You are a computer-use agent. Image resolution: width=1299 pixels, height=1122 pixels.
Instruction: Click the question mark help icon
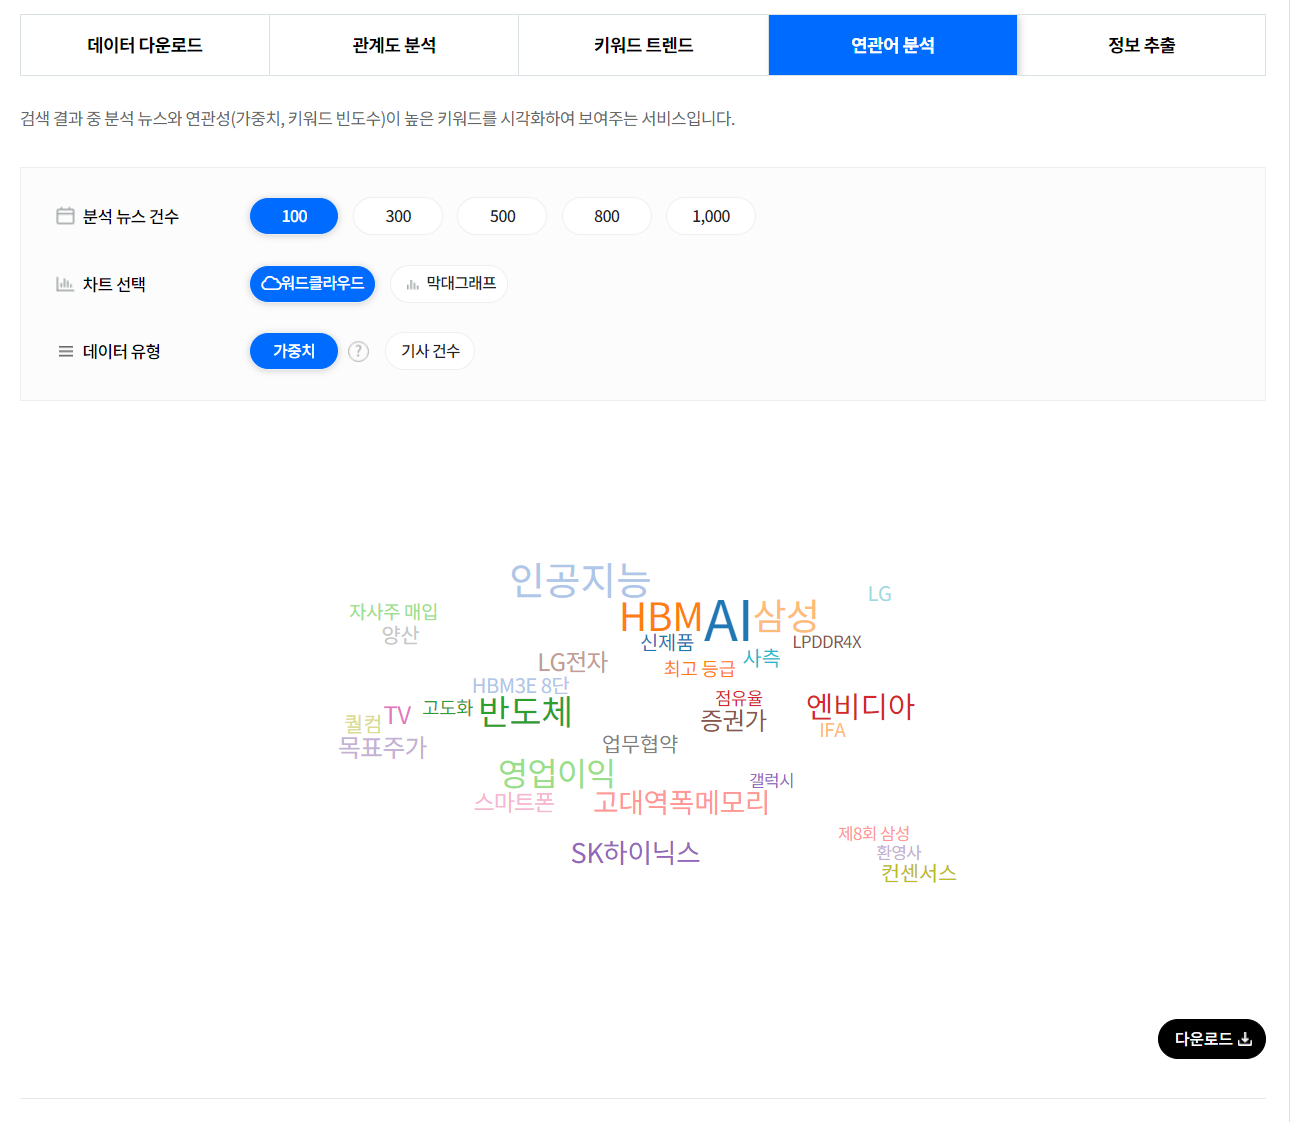358,351
